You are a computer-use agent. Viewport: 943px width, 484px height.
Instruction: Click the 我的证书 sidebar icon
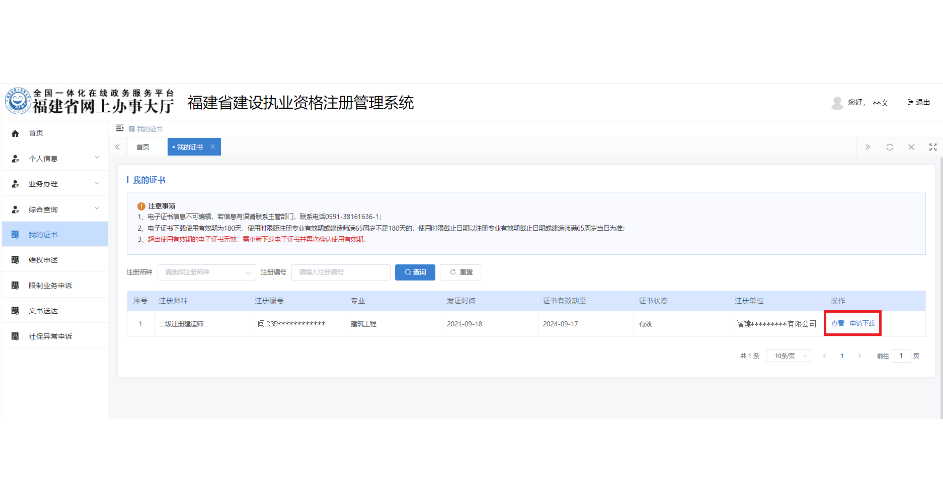15,235
